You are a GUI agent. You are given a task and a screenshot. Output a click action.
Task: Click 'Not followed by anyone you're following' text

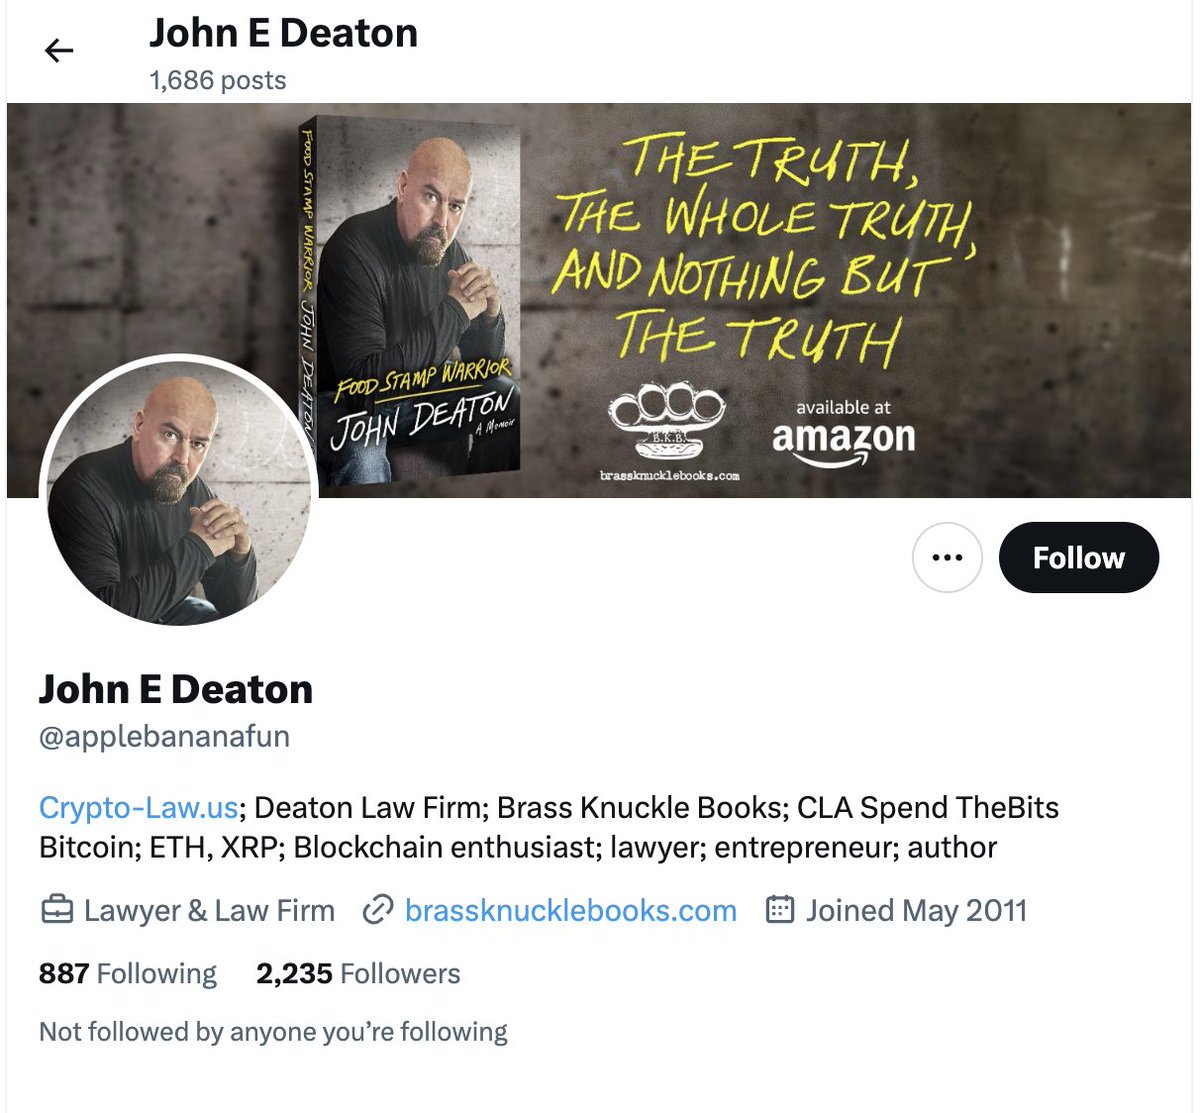[273, 1031]
